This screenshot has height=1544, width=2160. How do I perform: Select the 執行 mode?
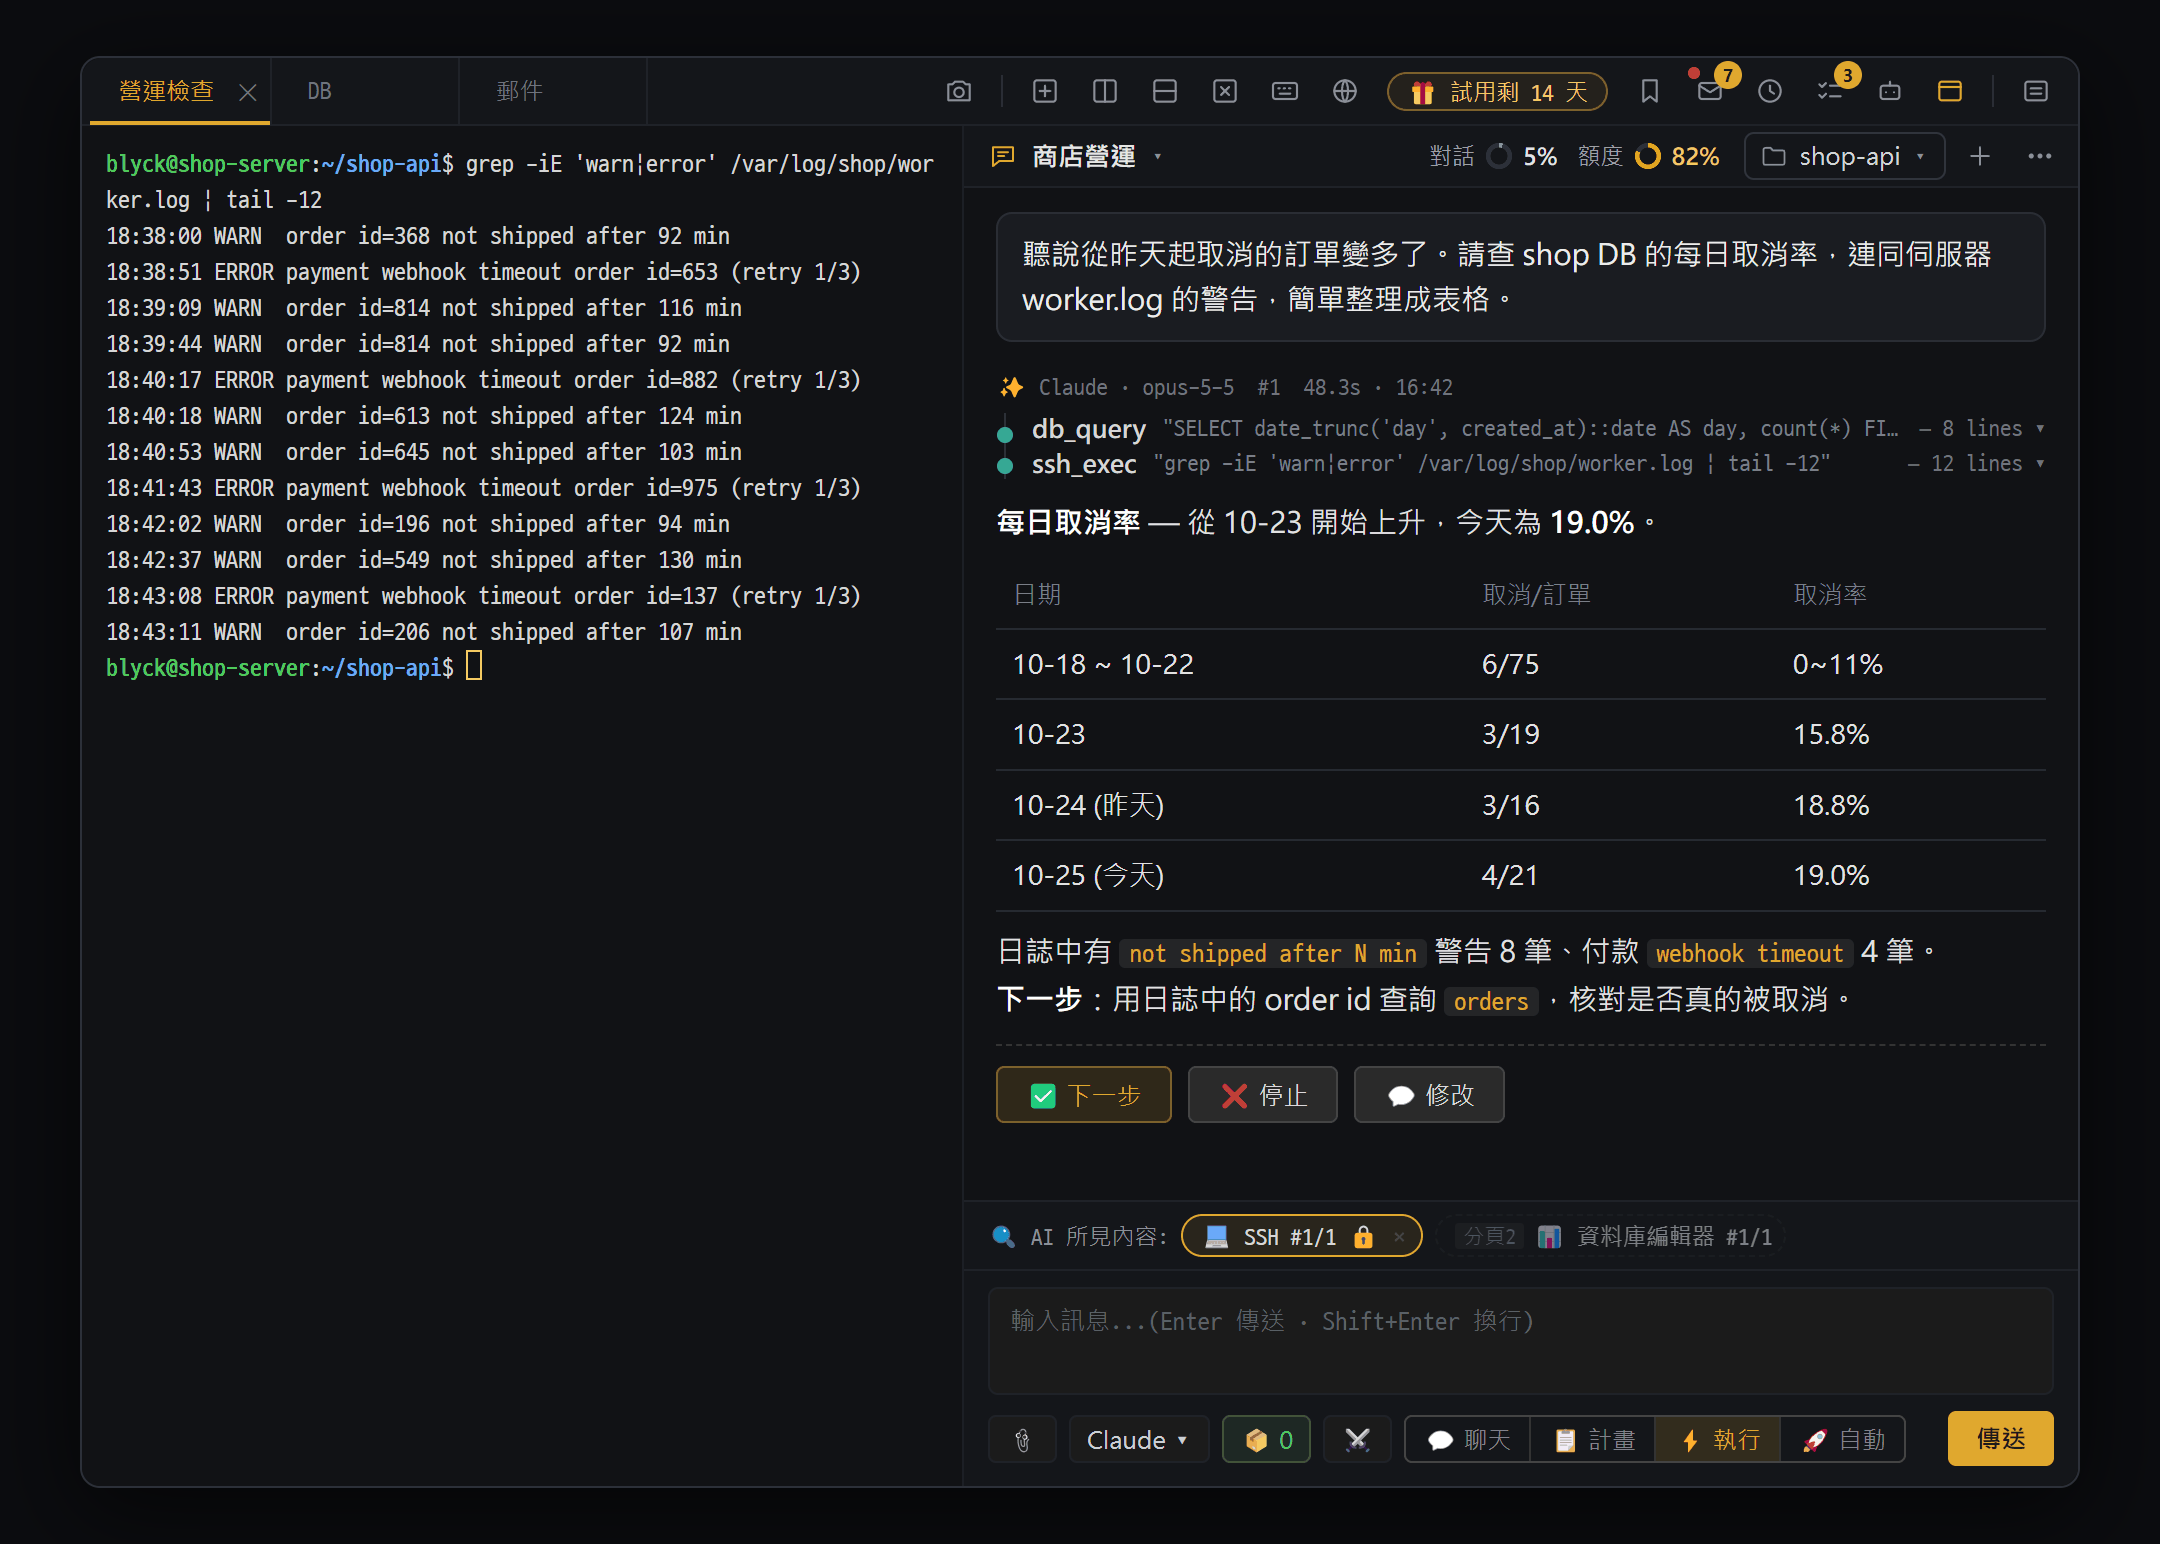pos(1718,1439)
